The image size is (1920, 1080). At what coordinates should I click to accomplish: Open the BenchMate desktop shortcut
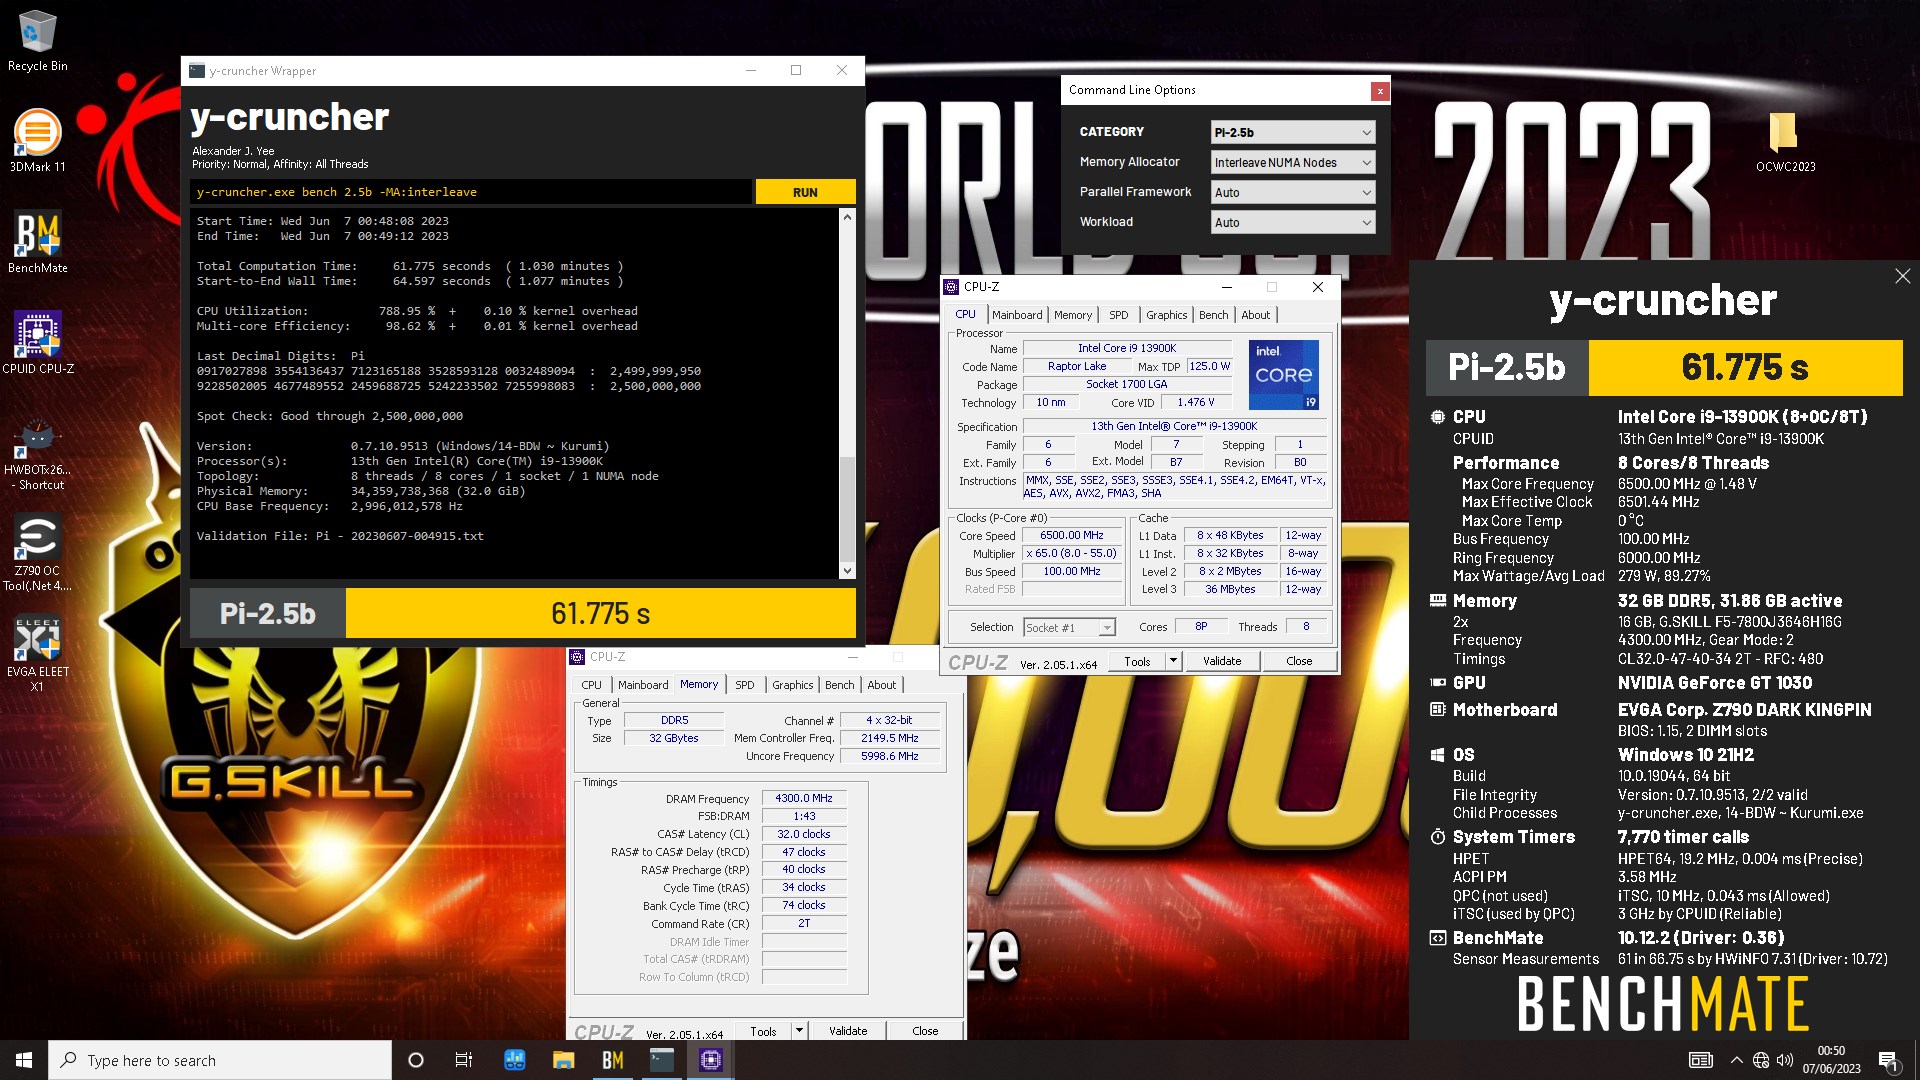pyautogui.click(x=37, y=242)
